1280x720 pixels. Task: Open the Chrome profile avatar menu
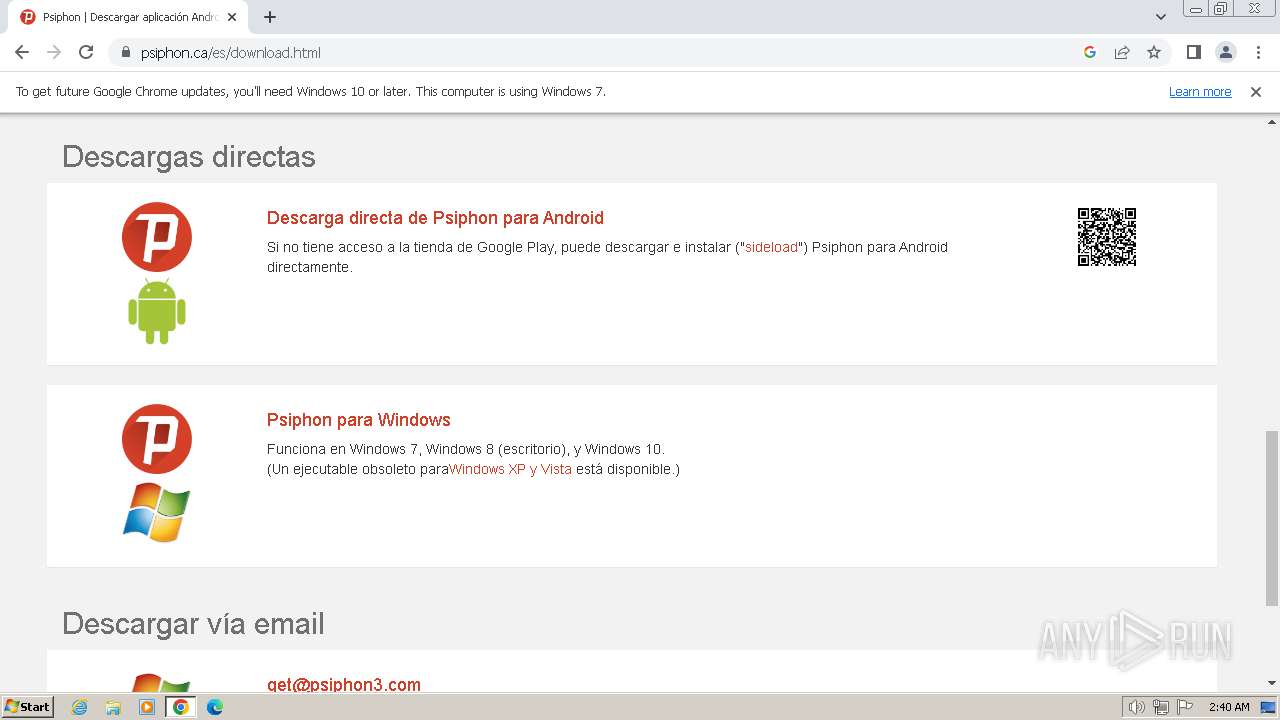tap(1225, 52)
